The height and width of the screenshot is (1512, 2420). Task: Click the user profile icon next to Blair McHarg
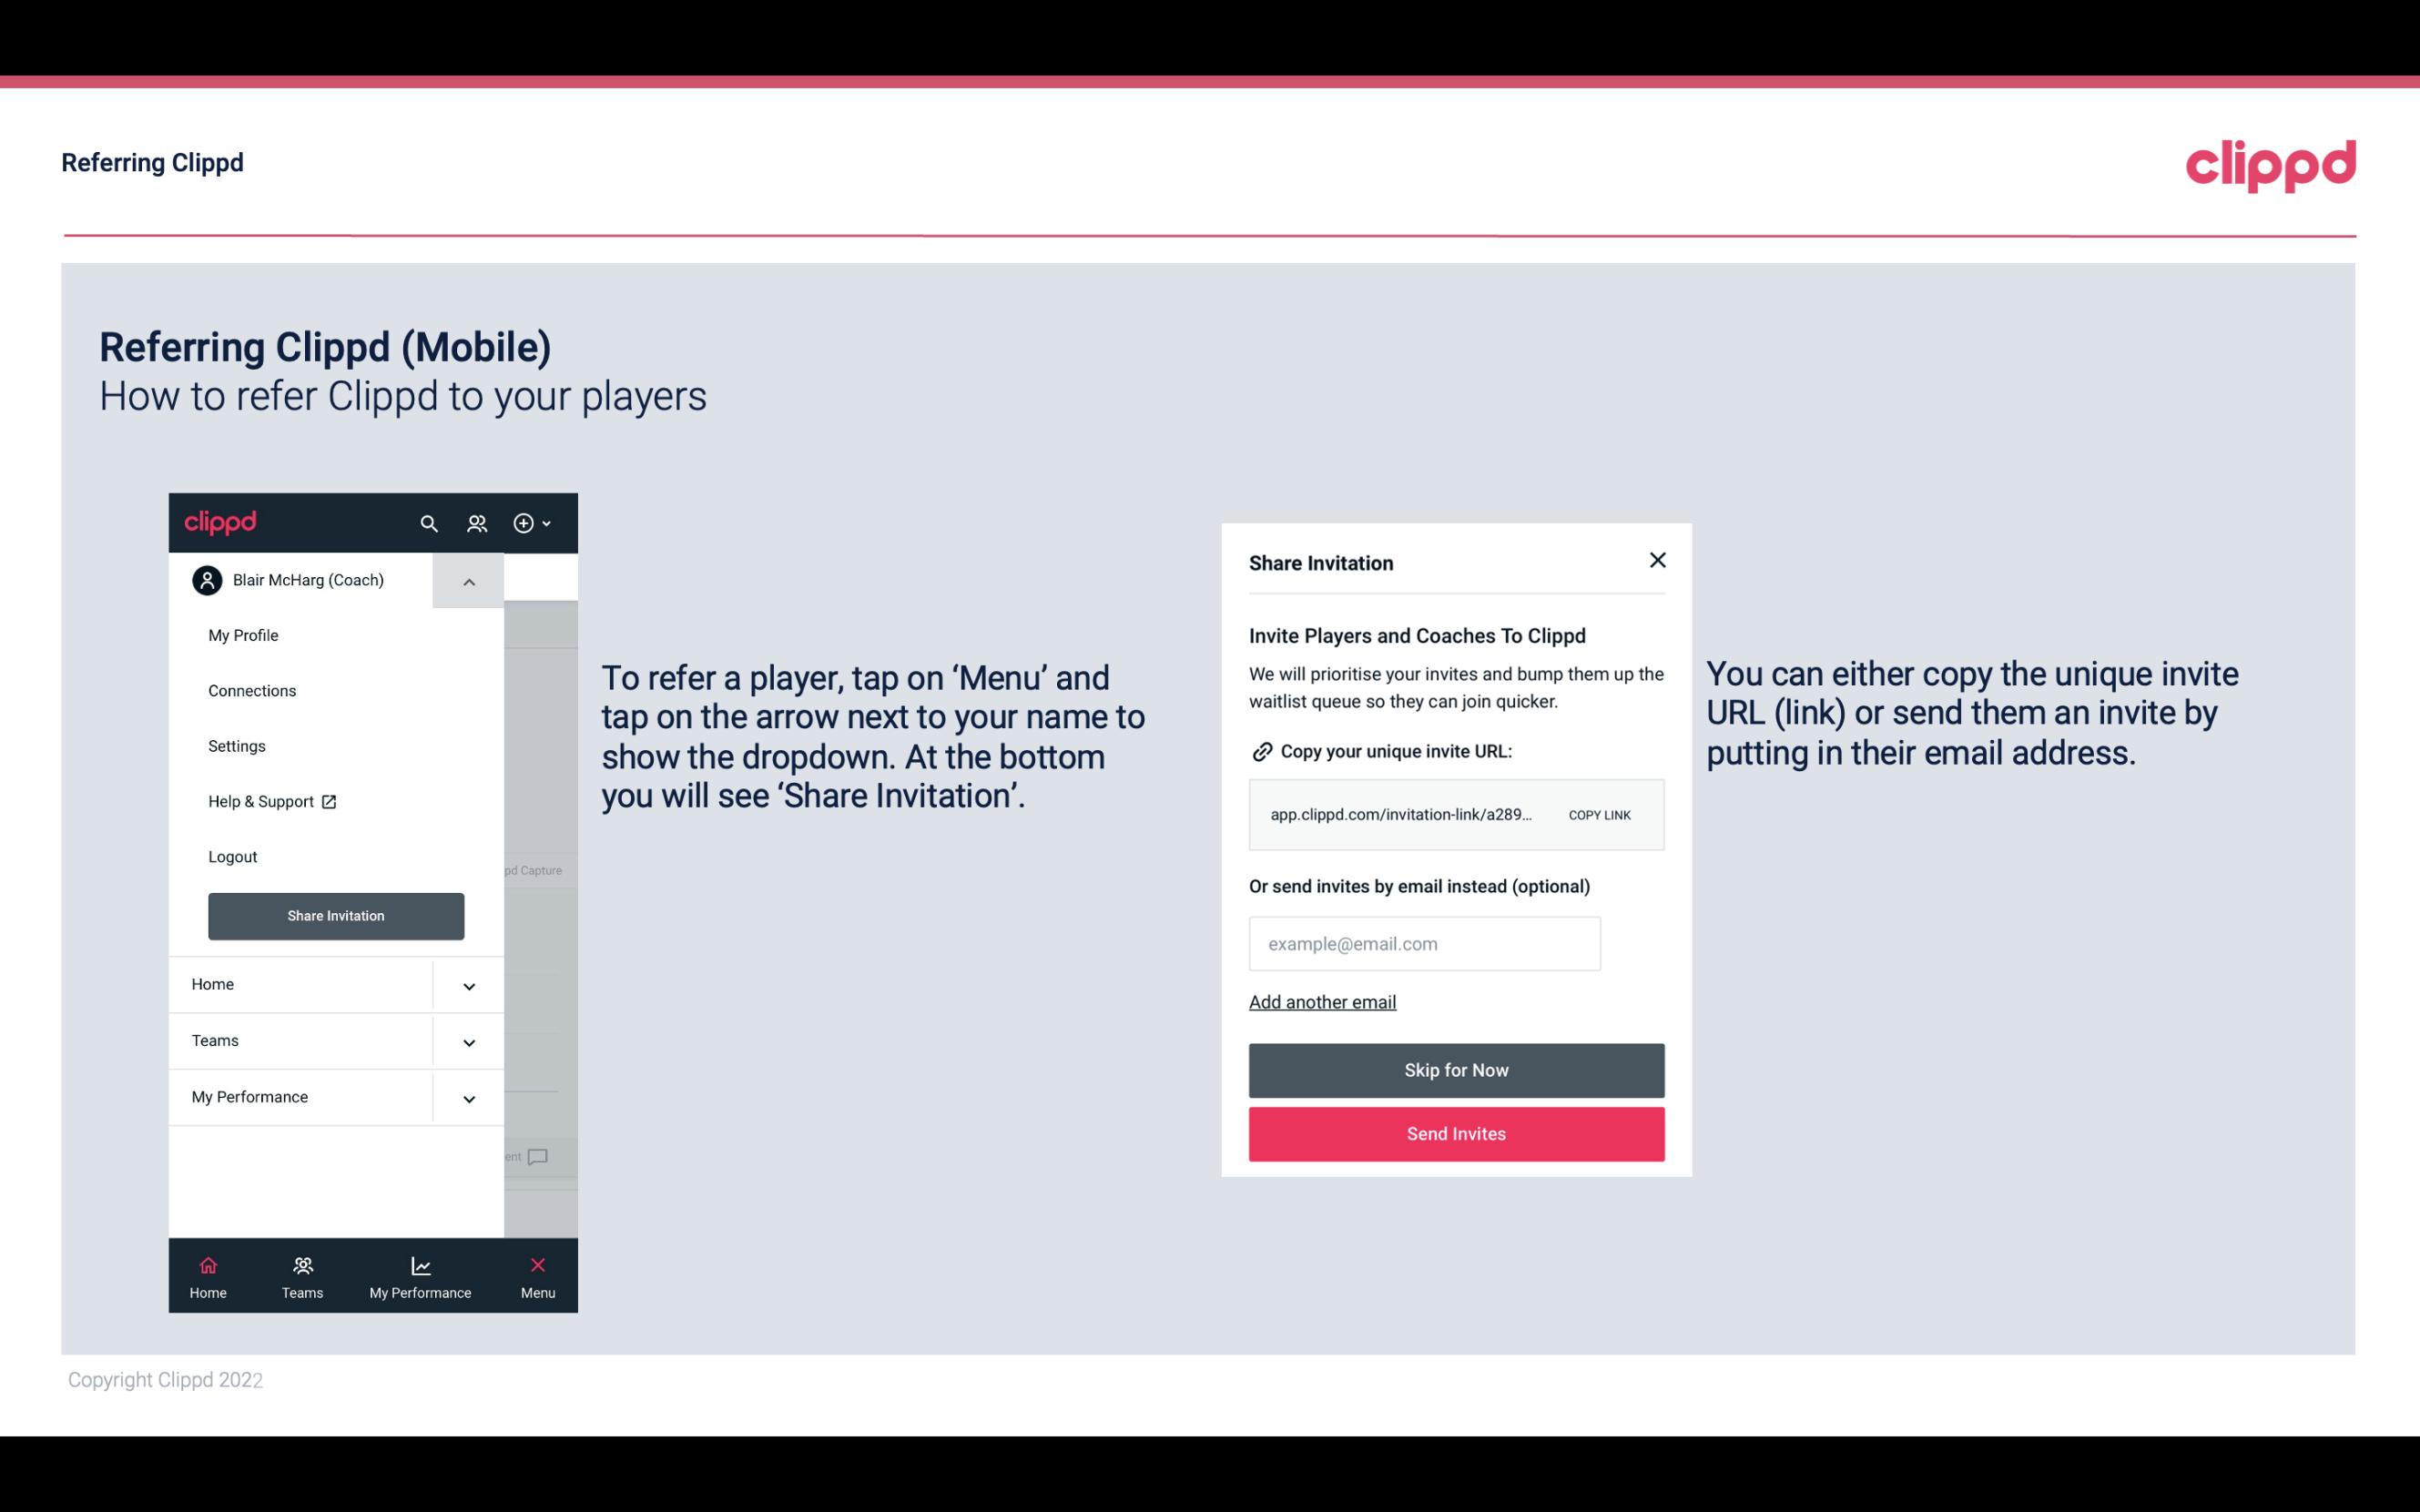tap(208, 580)
